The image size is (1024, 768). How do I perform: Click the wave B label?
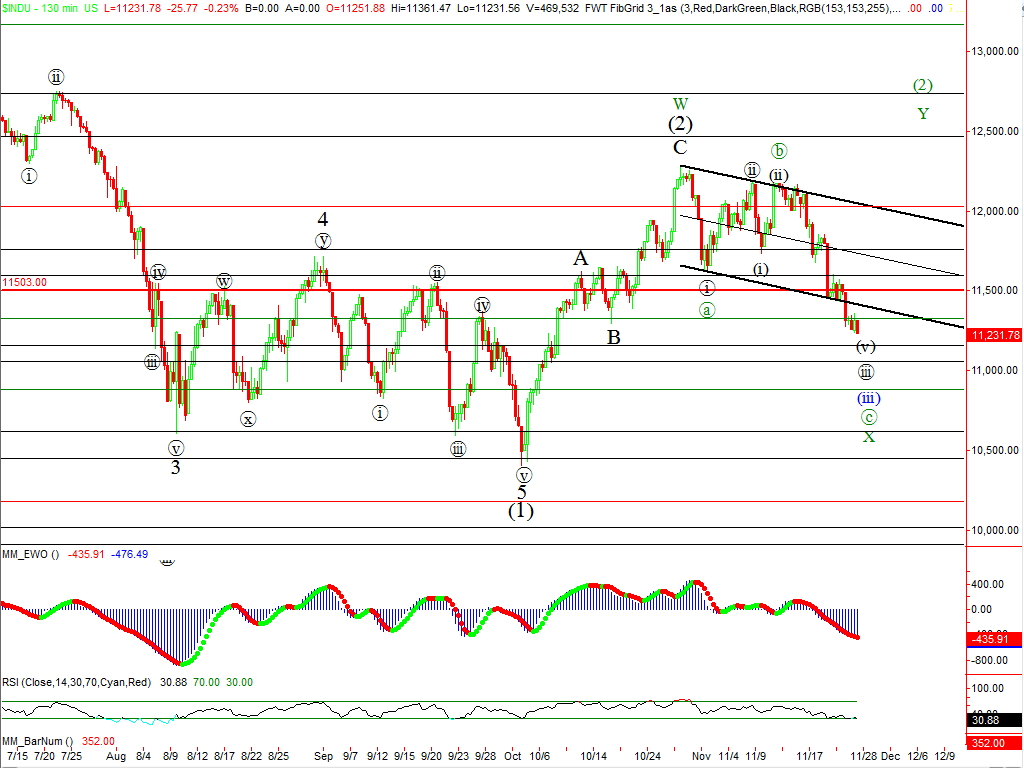click(613, 338)
